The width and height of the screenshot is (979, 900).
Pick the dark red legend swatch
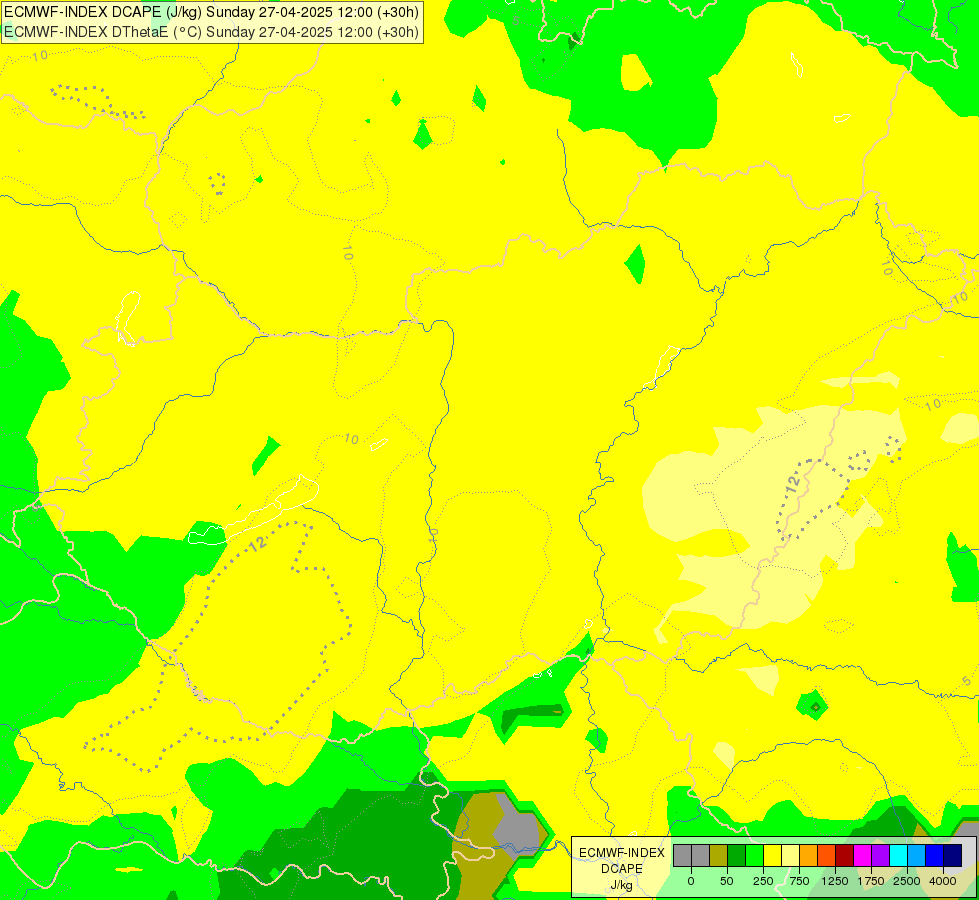tap(845, 855)
